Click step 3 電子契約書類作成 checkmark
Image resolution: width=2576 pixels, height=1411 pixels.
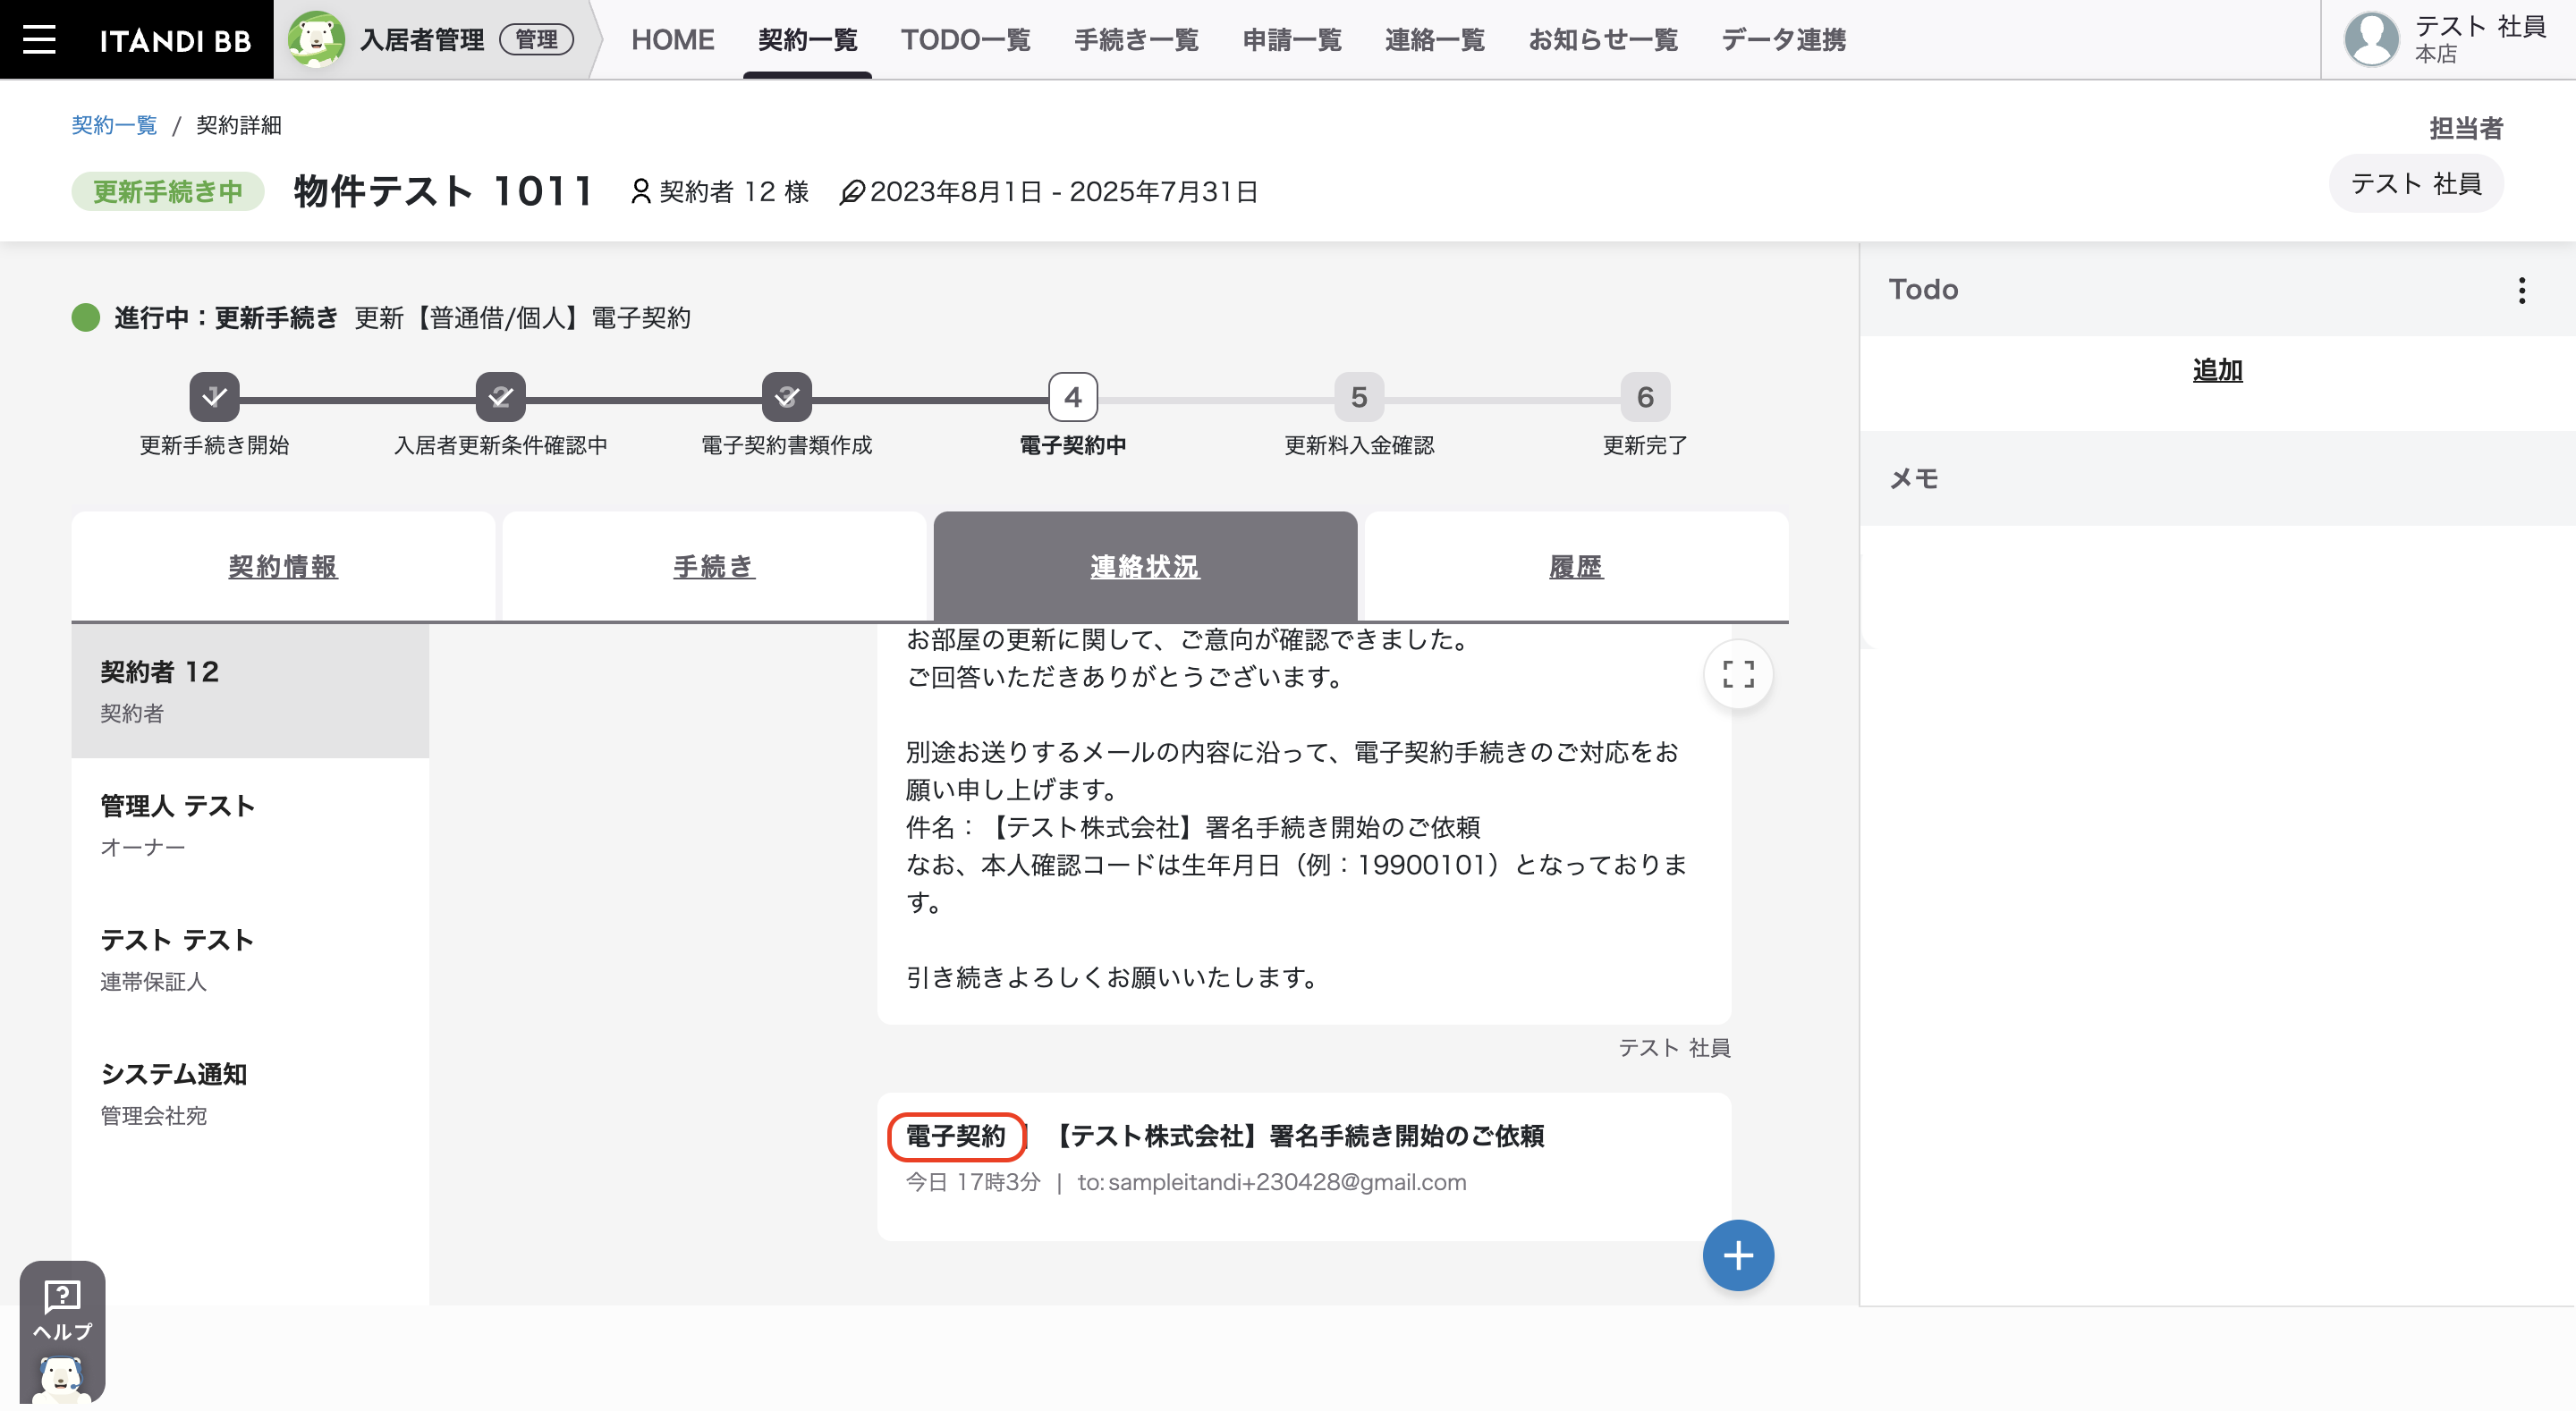click(786, 397)
